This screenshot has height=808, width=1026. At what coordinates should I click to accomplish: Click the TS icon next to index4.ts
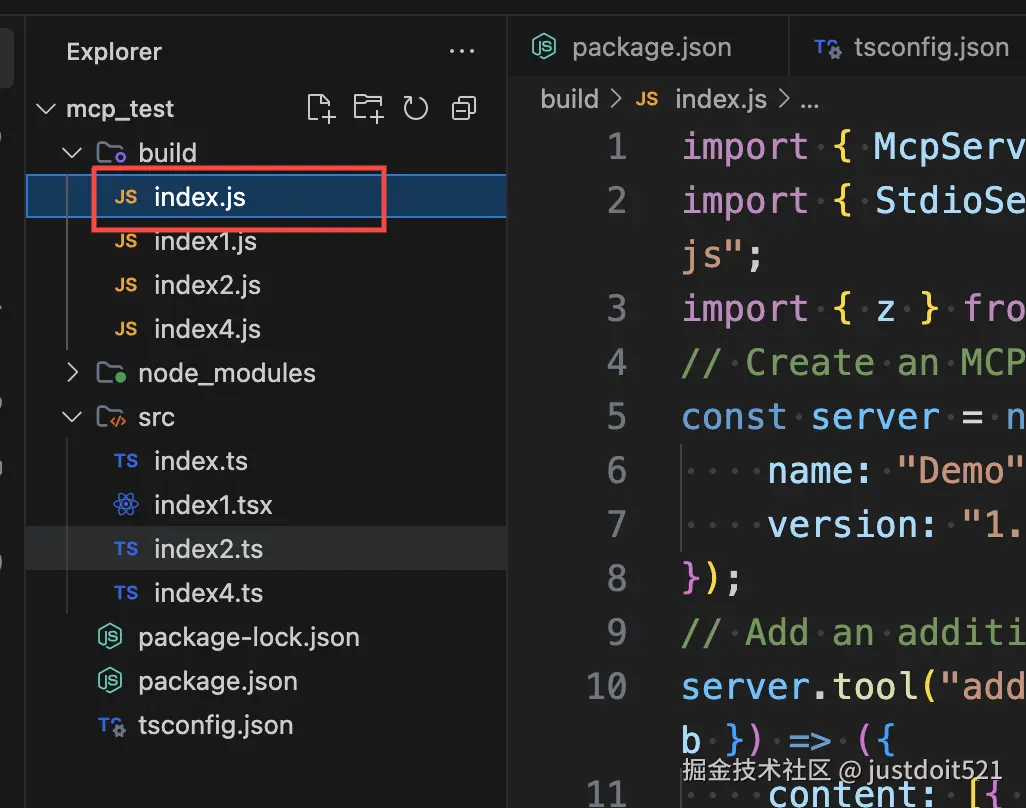coord(126,593)
